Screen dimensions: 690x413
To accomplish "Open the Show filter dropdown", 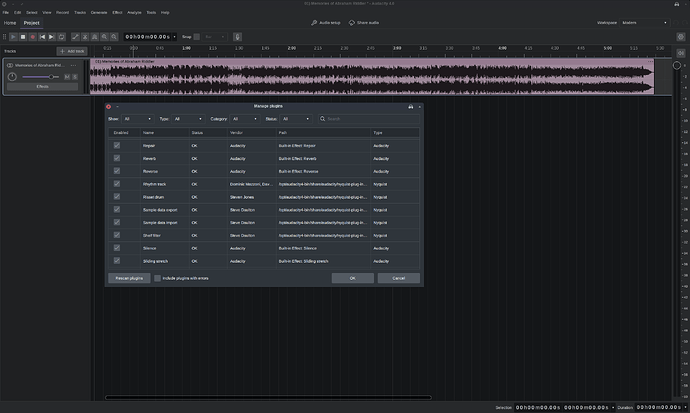I will tap(137, 119).
